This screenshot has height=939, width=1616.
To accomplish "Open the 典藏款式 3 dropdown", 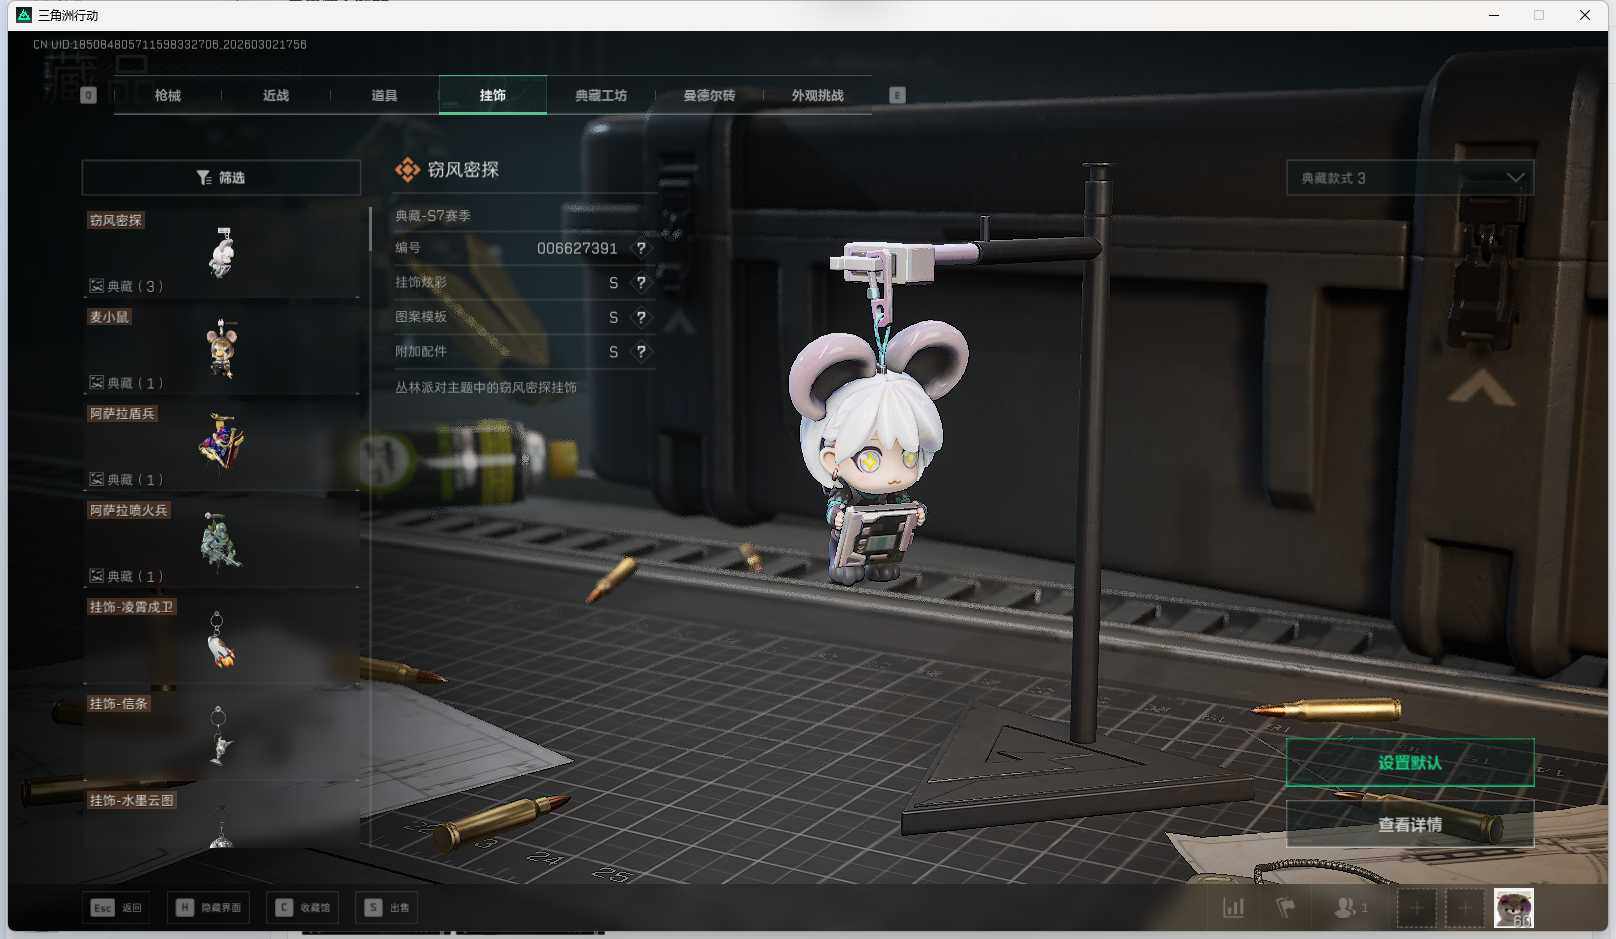I will click(1409, 178).
